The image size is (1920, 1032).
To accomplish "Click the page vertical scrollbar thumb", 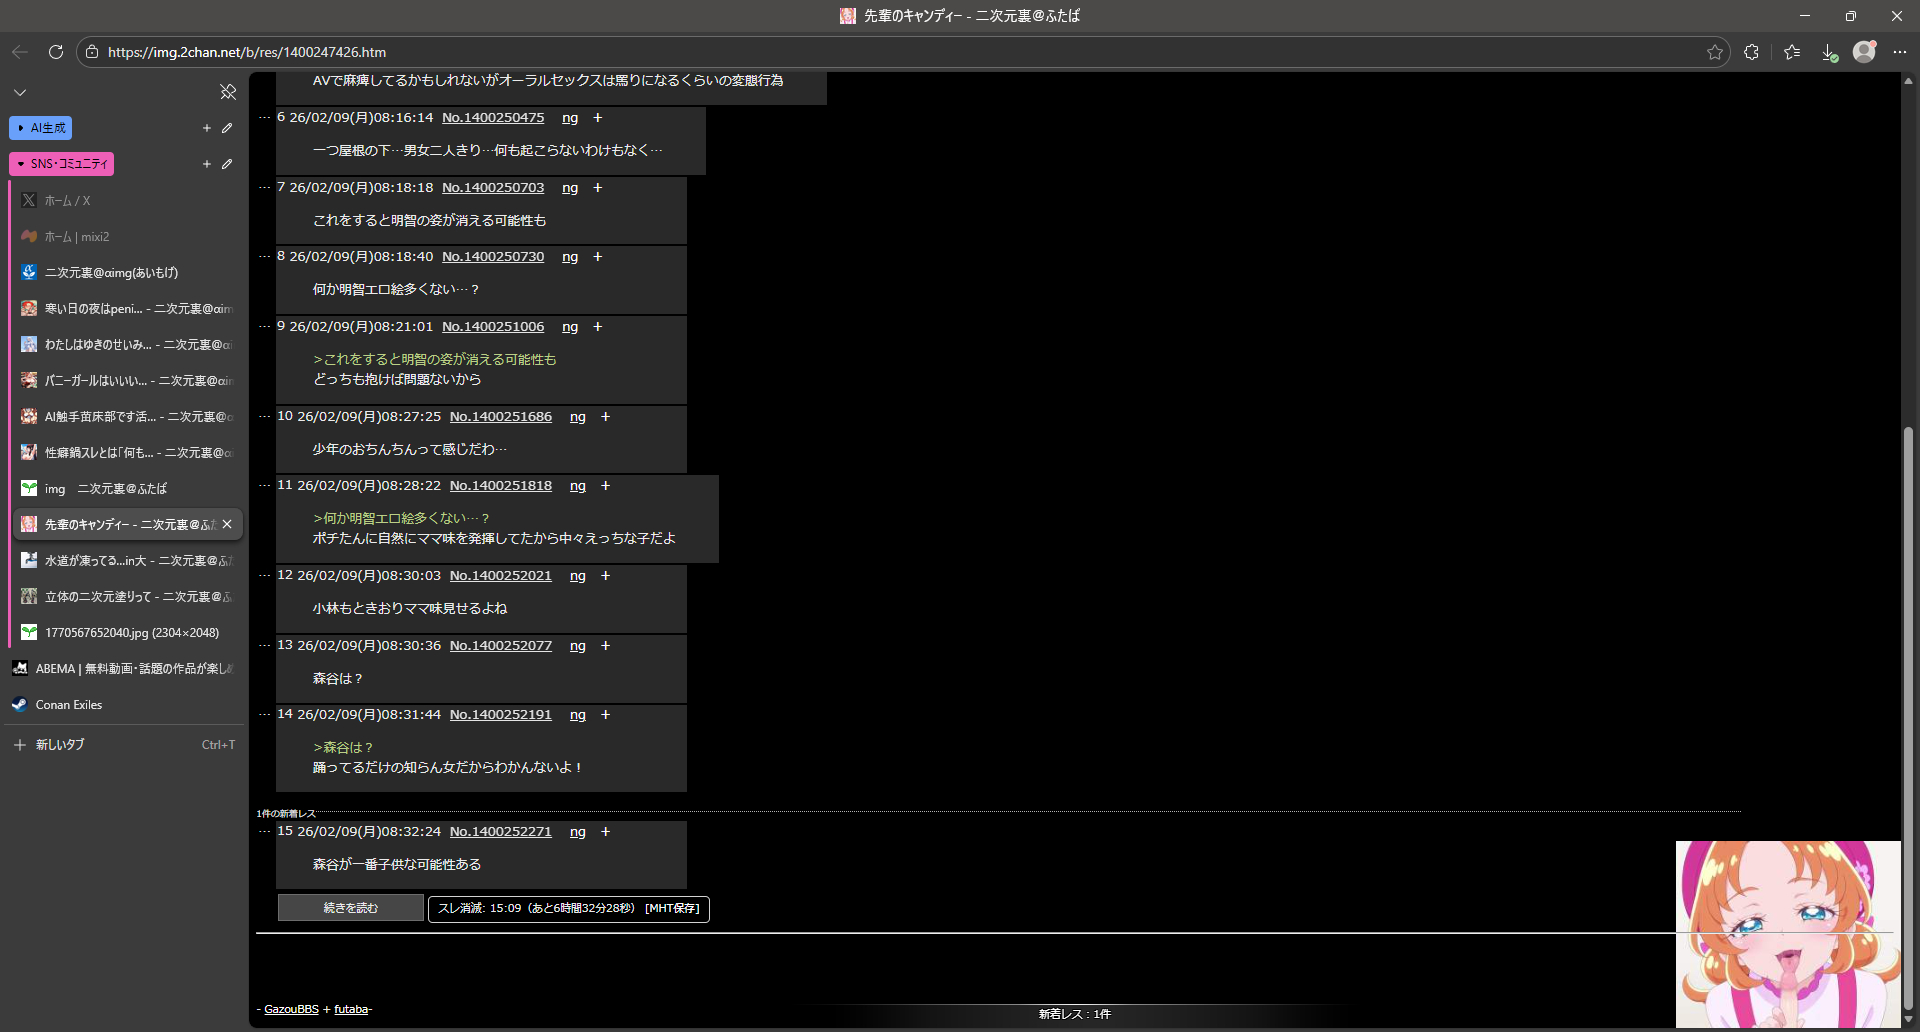I will coord(1908,720).
